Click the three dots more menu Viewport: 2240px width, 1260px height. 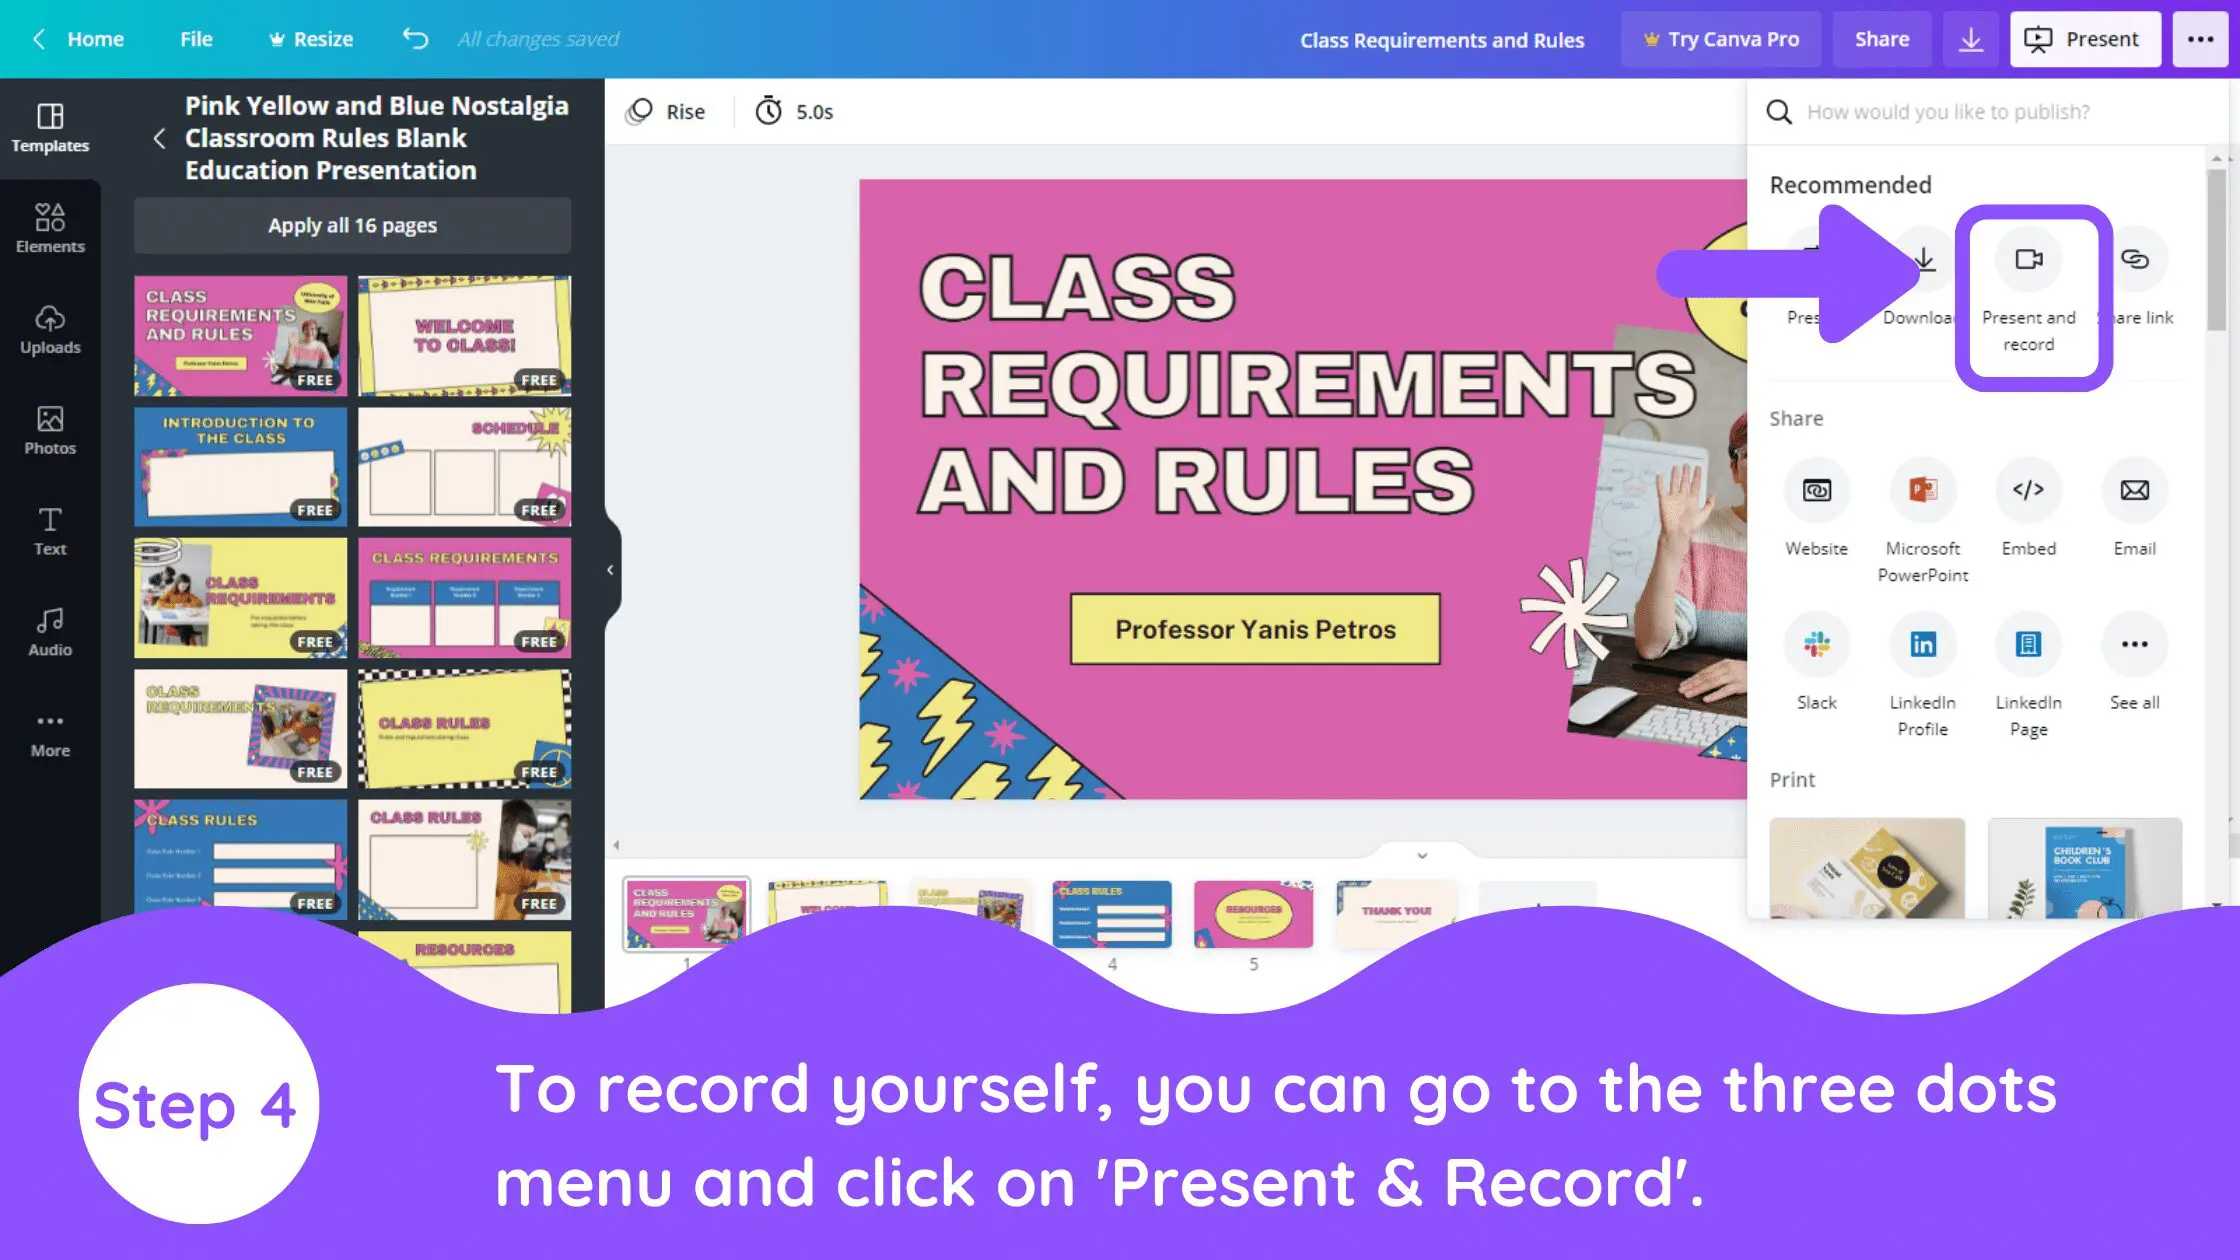coord(2198,38)
